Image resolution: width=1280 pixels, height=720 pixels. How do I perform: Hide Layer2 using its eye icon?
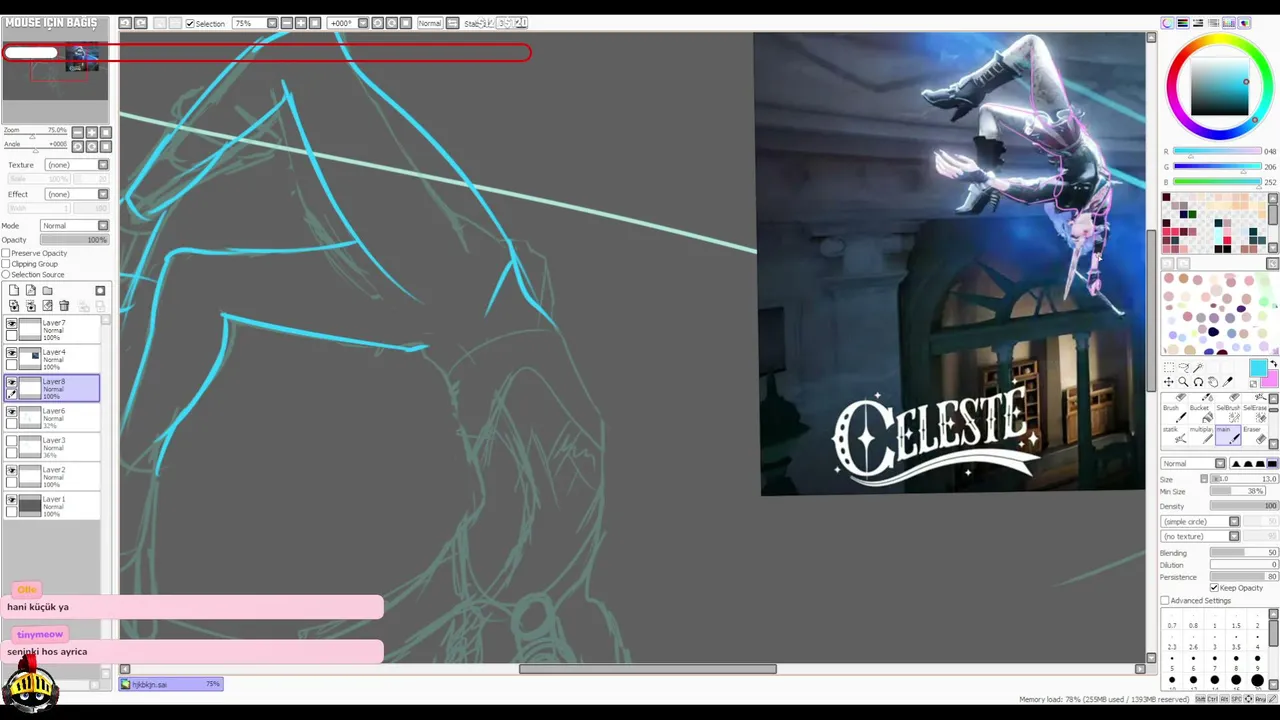(x=11, y=470)
